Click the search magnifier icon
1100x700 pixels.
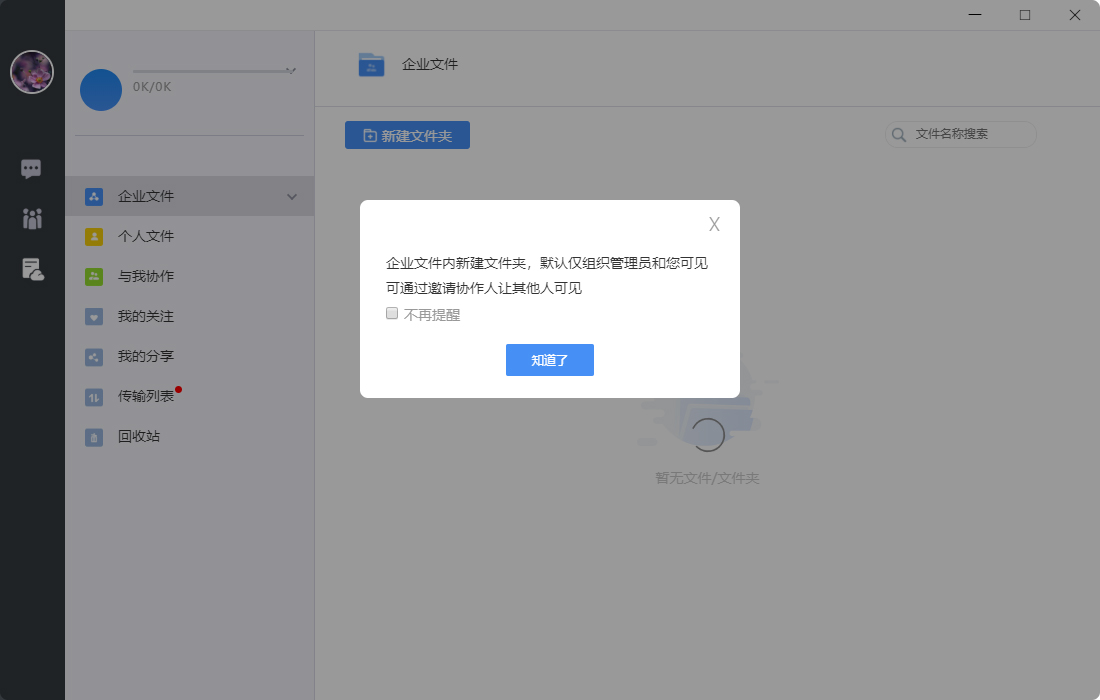tap(899, 135)
